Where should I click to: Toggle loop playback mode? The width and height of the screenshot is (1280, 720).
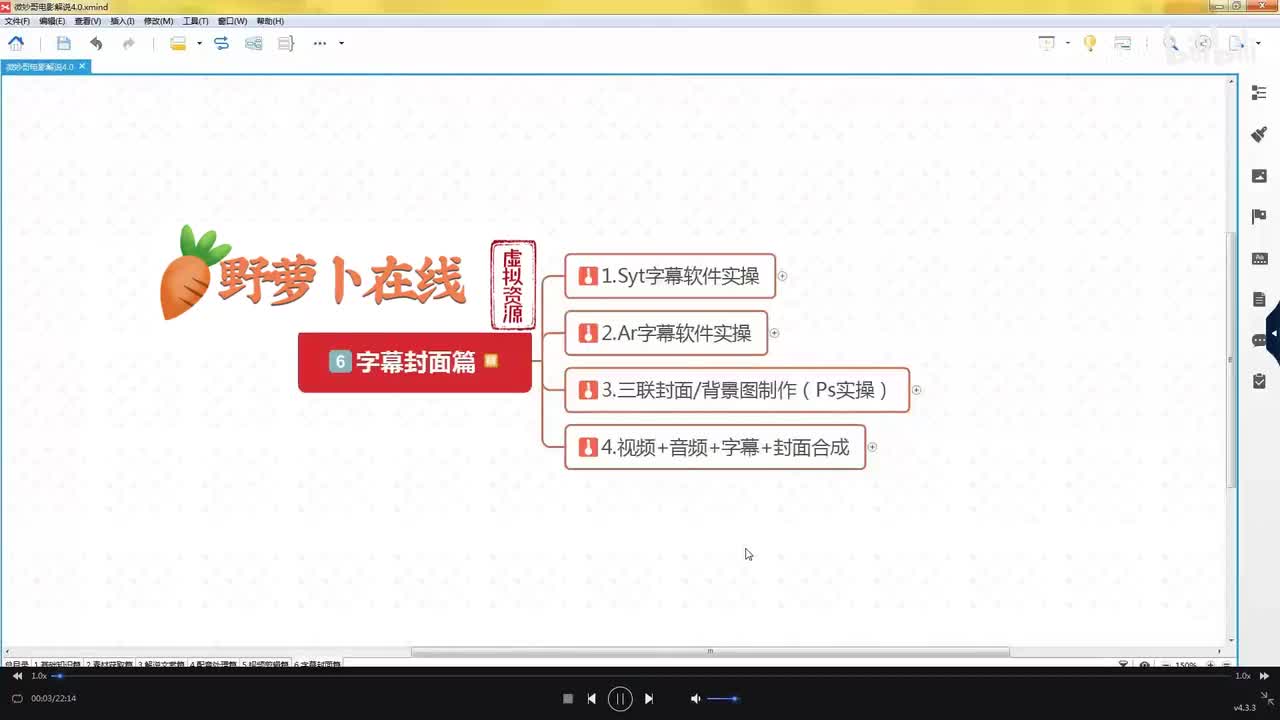(x=17, y=699)
